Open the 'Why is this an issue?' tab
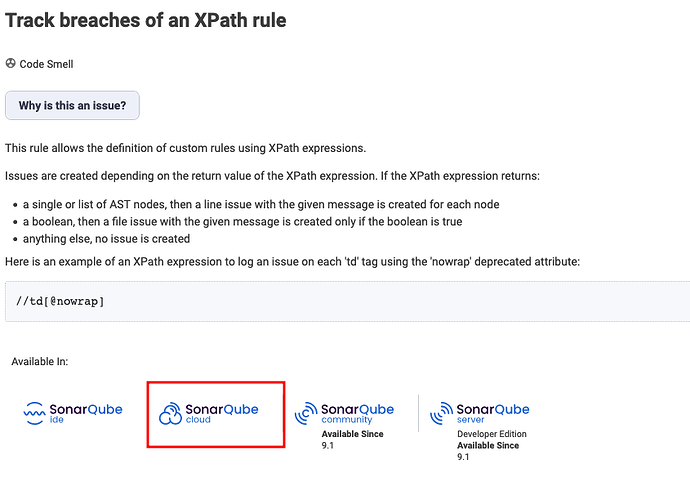 pyautogui.click(x=72, y=105)
